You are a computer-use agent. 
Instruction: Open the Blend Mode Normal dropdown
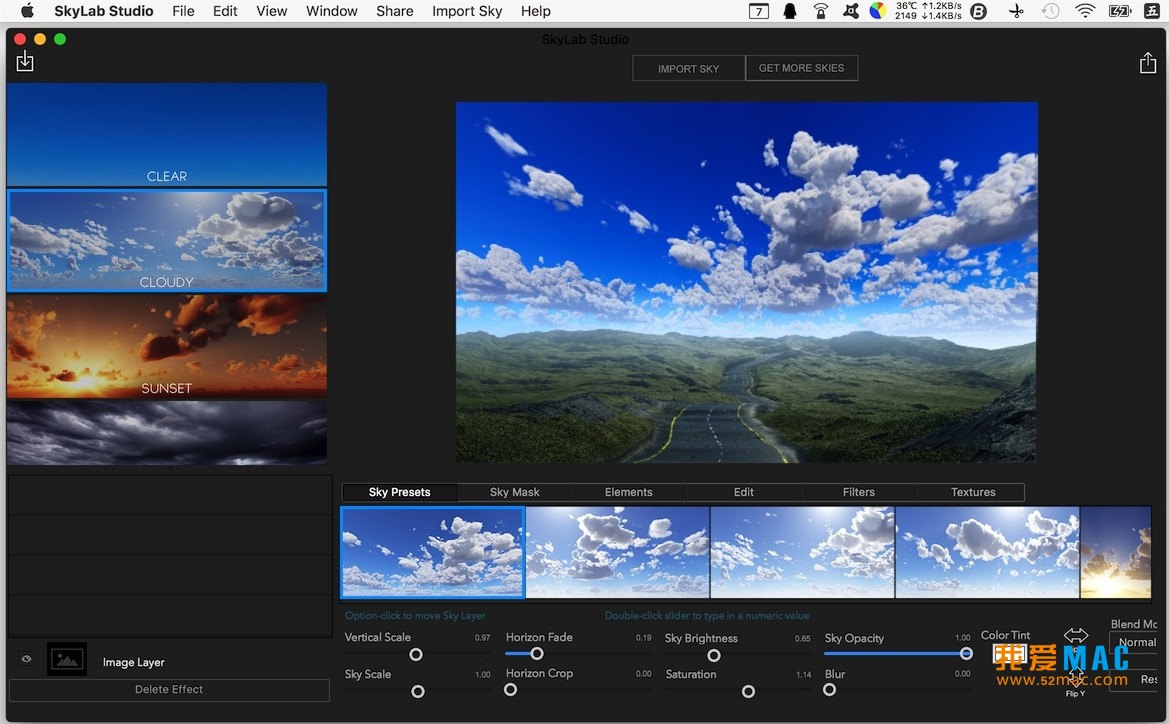pos(1135,642)
